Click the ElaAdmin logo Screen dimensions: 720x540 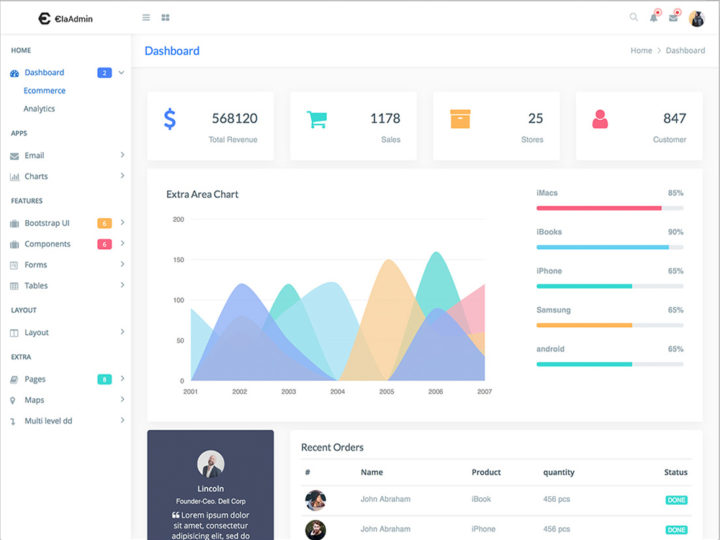click(x=66, y=18)
